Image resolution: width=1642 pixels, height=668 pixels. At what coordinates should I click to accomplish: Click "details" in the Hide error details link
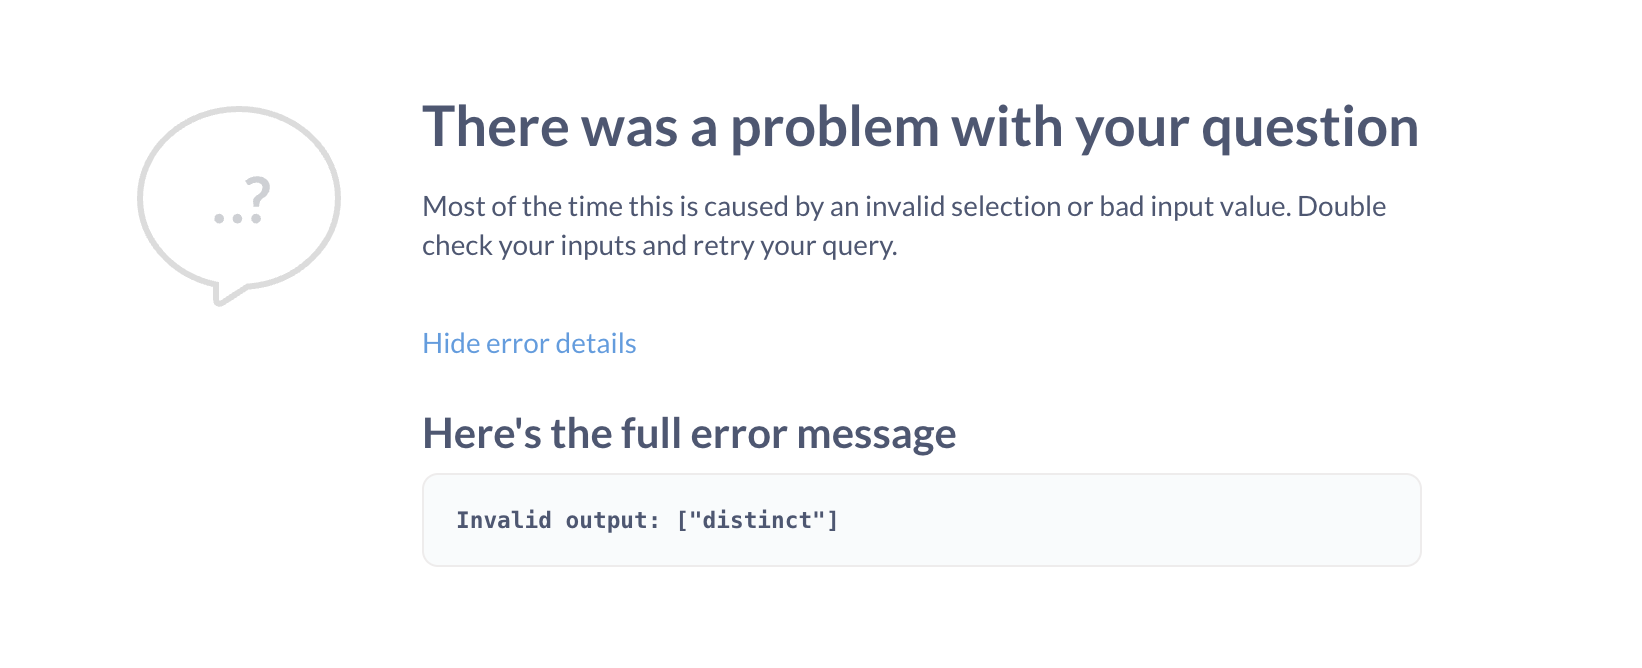[596, 343]
